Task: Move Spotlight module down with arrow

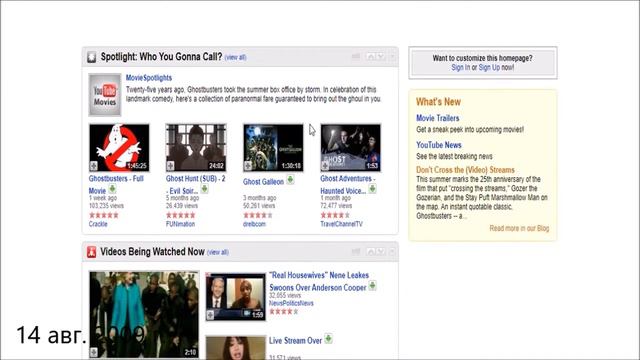Action: tap(380, 57)
